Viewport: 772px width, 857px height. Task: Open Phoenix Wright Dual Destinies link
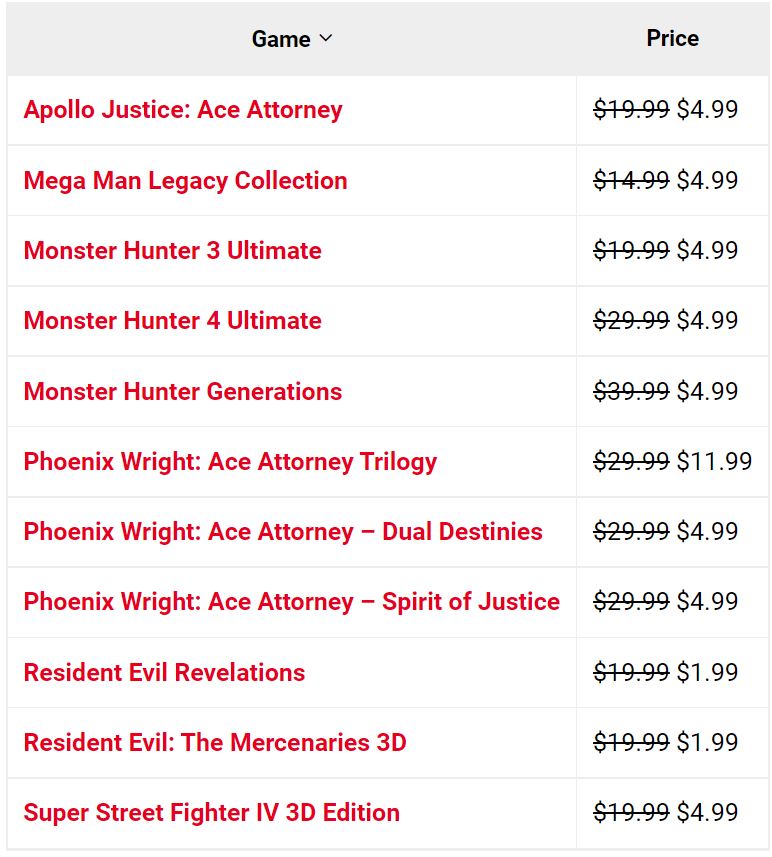[x=283, y=532]
